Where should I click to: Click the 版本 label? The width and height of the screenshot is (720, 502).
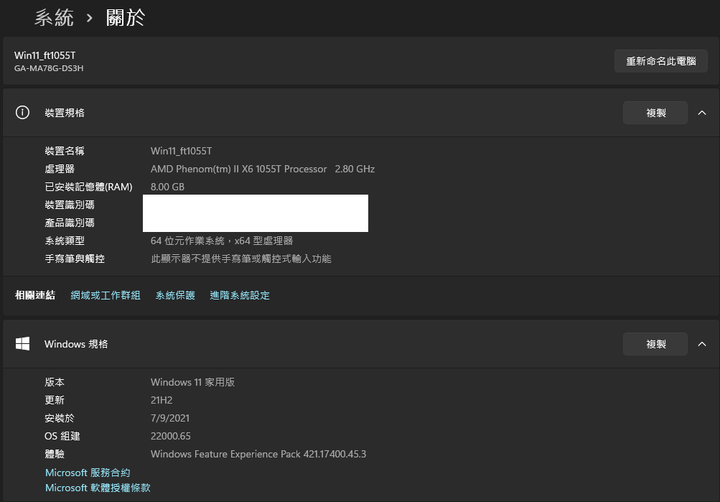tap(55, 382)
